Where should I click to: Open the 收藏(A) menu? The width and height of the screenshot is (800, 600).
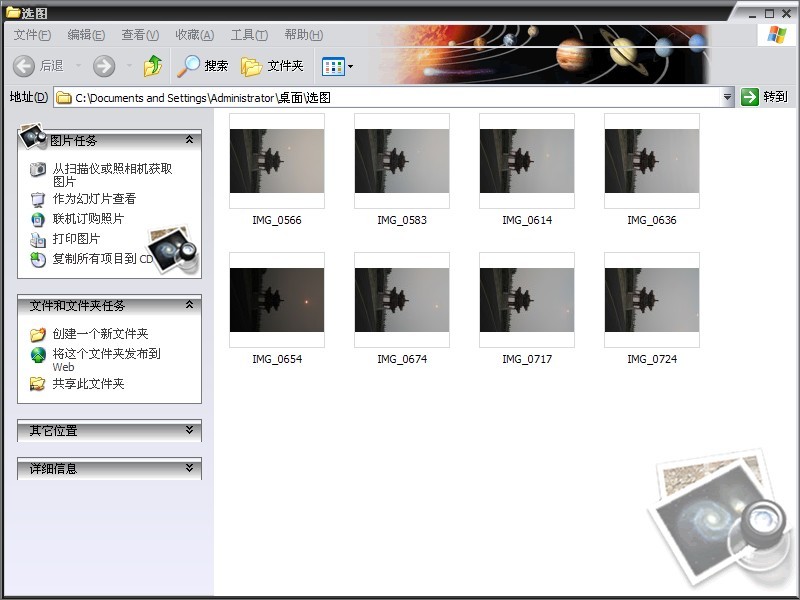[x=194, y=35]
